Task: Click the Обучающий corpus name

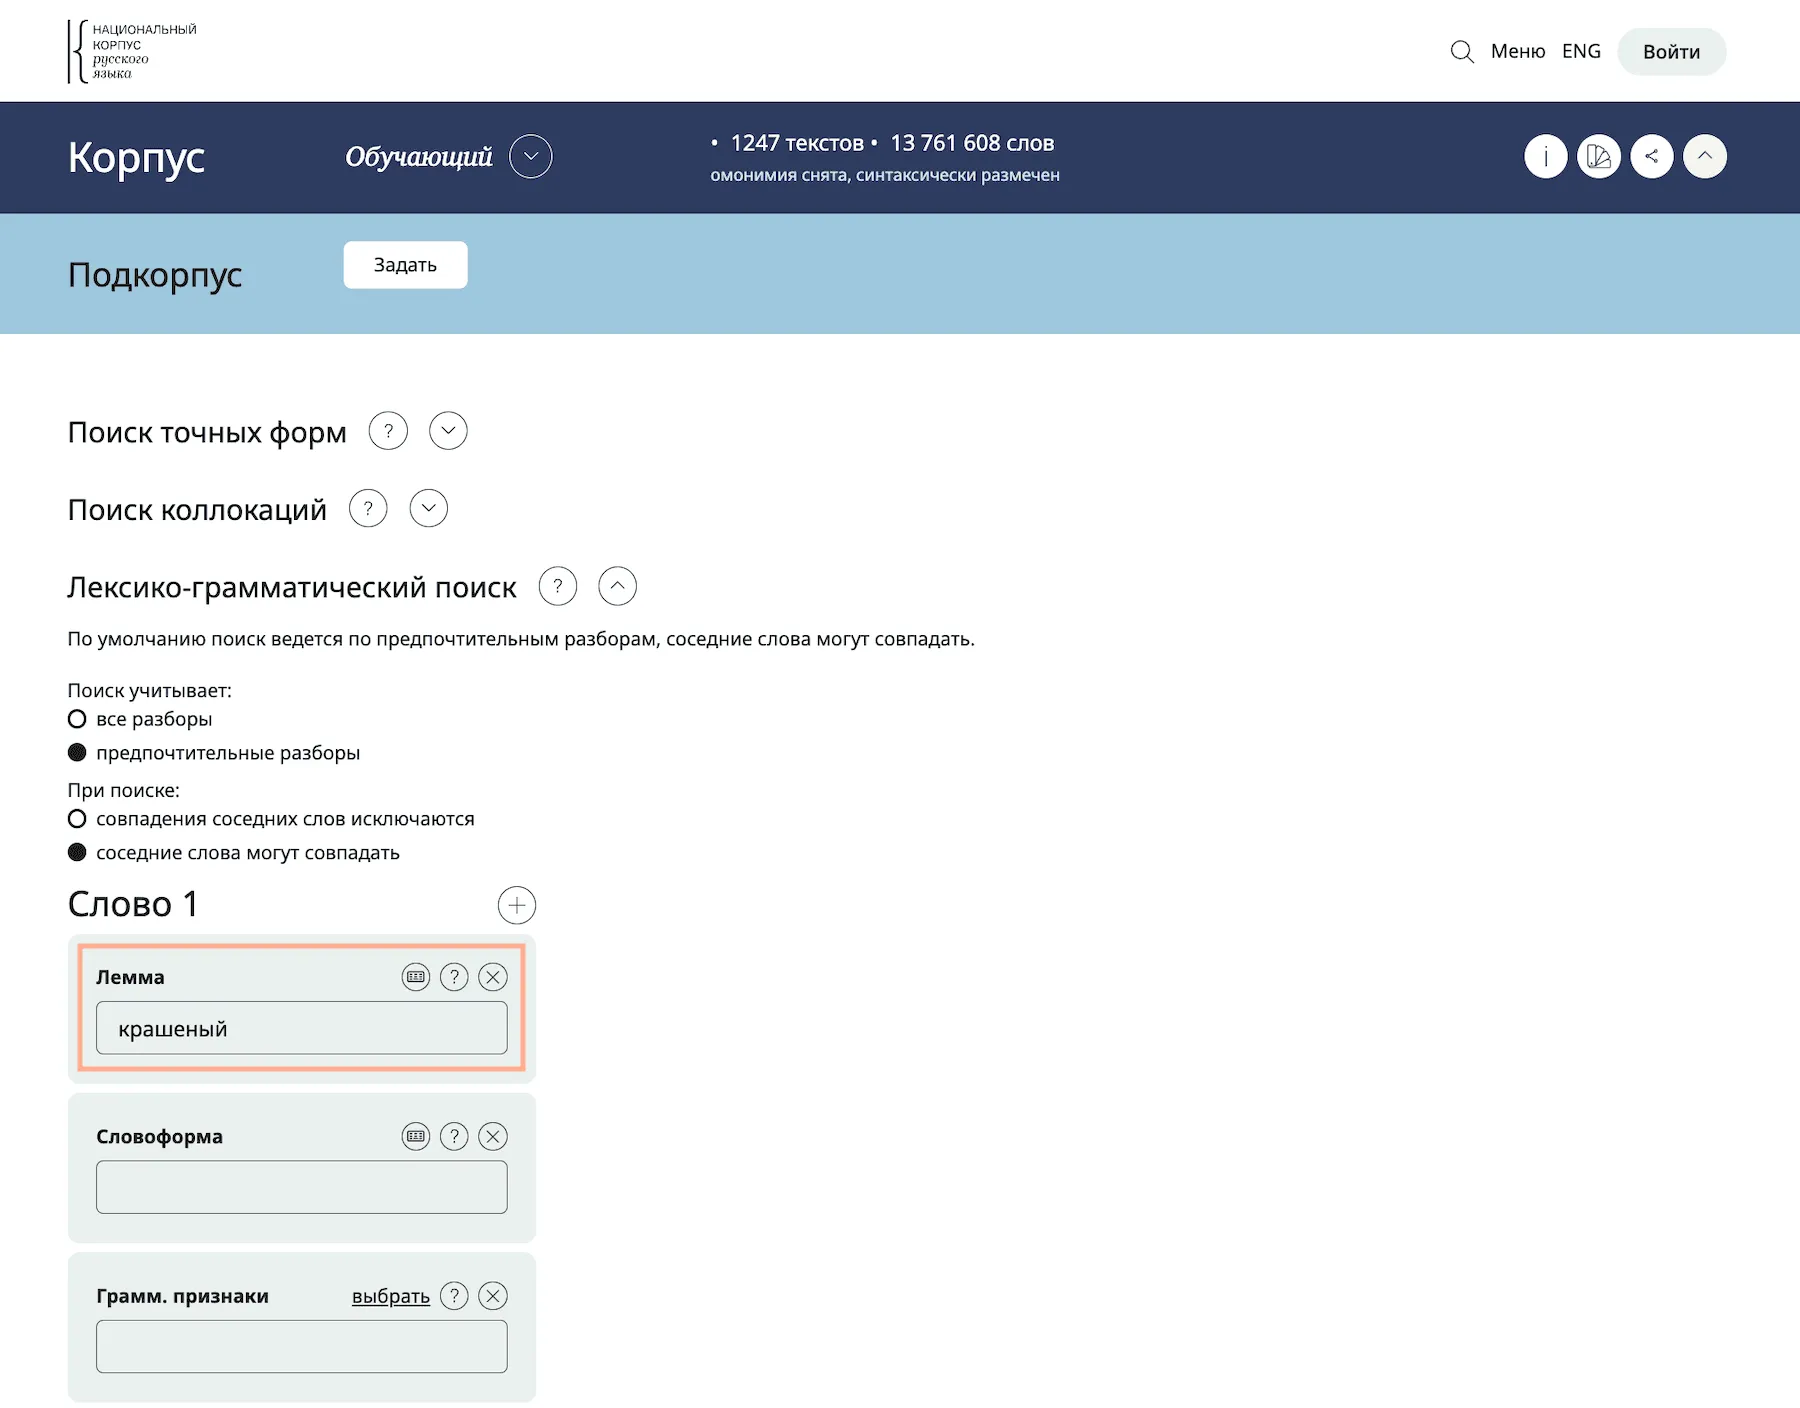Action: [x=419, y=157]
